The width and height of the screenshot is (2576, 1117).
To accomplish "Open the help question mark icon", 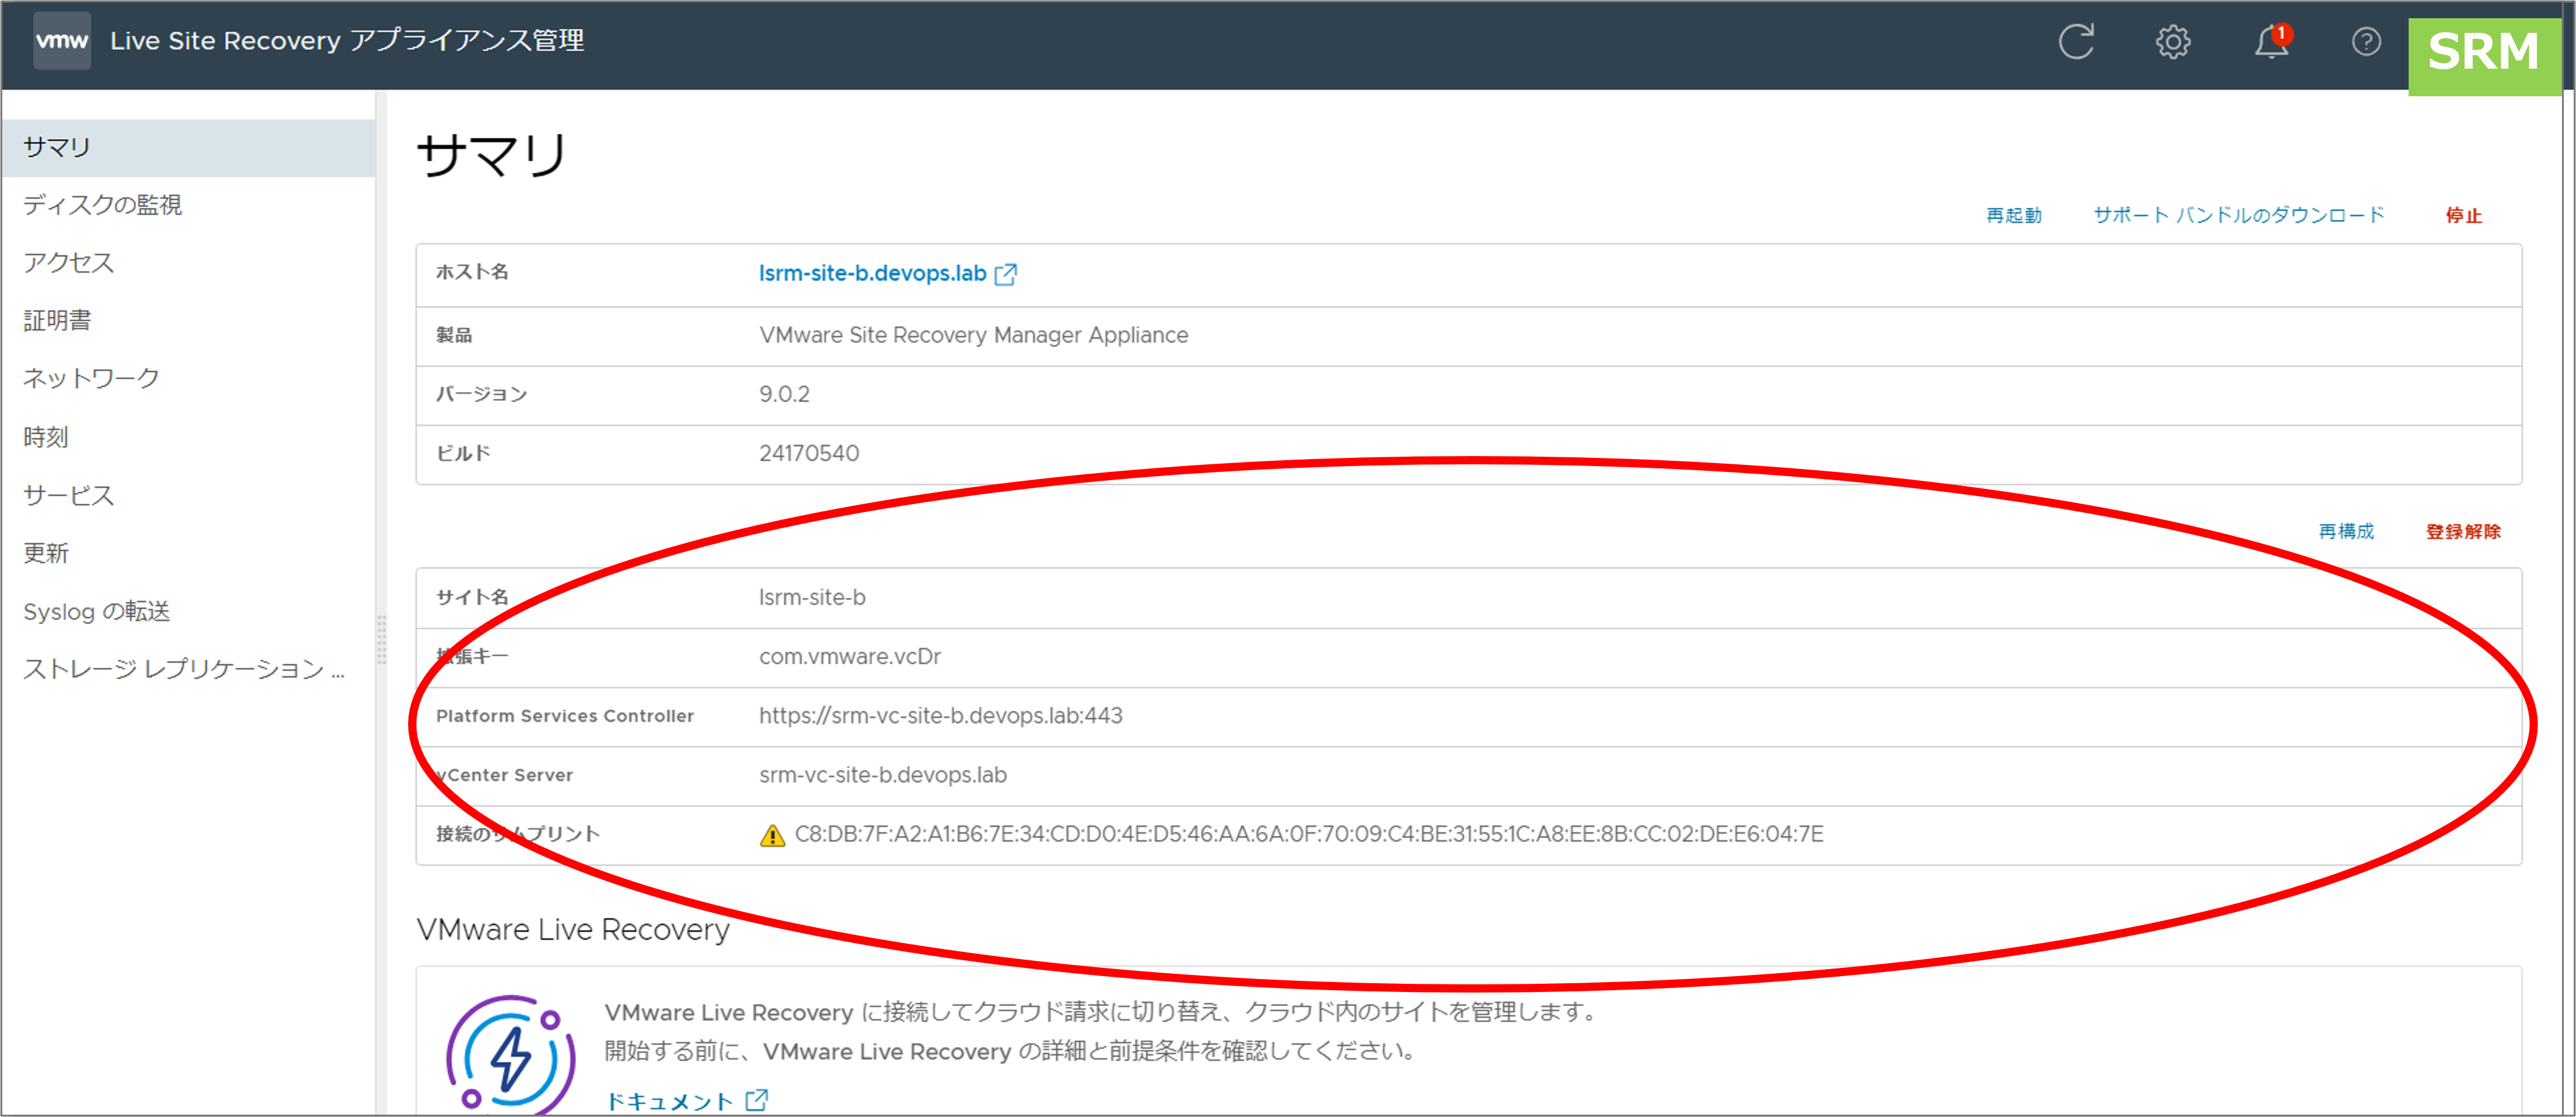I will click(x=2366, y=42).
